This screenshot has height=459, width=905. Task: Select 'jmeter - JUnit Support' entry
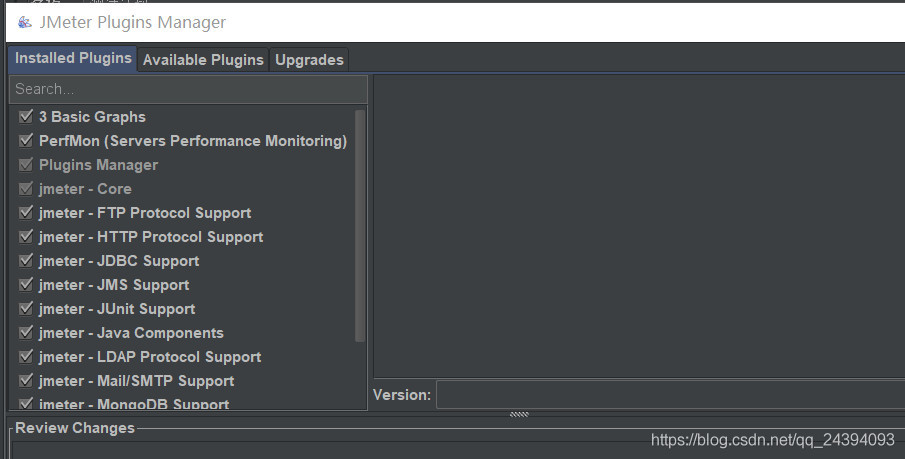pyautogui.click(x=117, y=309)
